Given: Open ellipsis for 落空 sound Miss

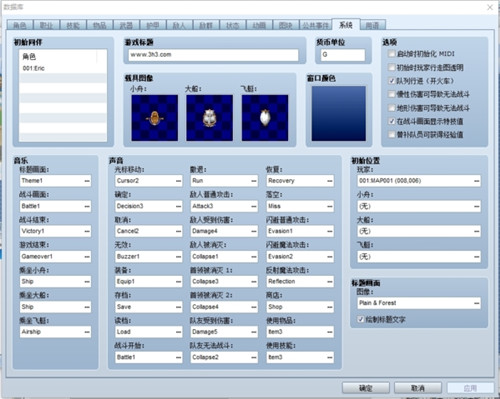Looking at the screenshot, I should coord(330,206).
